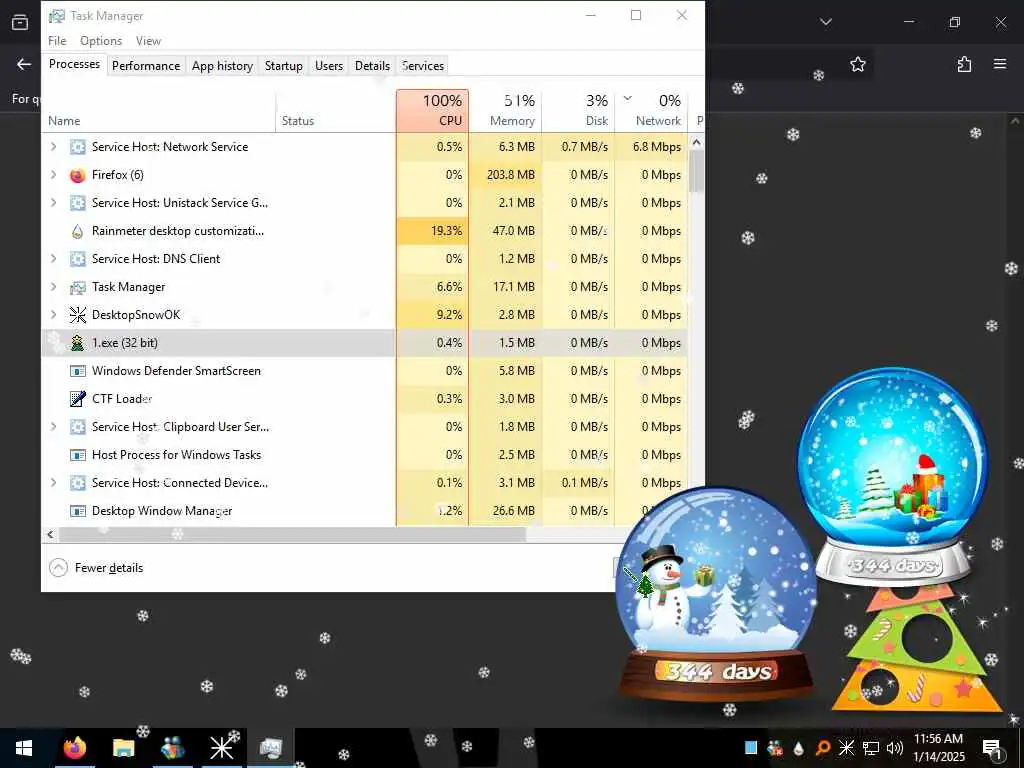Expand Service Host: Unistack Service group
1024x768 pixels.
tap(54, 203)
